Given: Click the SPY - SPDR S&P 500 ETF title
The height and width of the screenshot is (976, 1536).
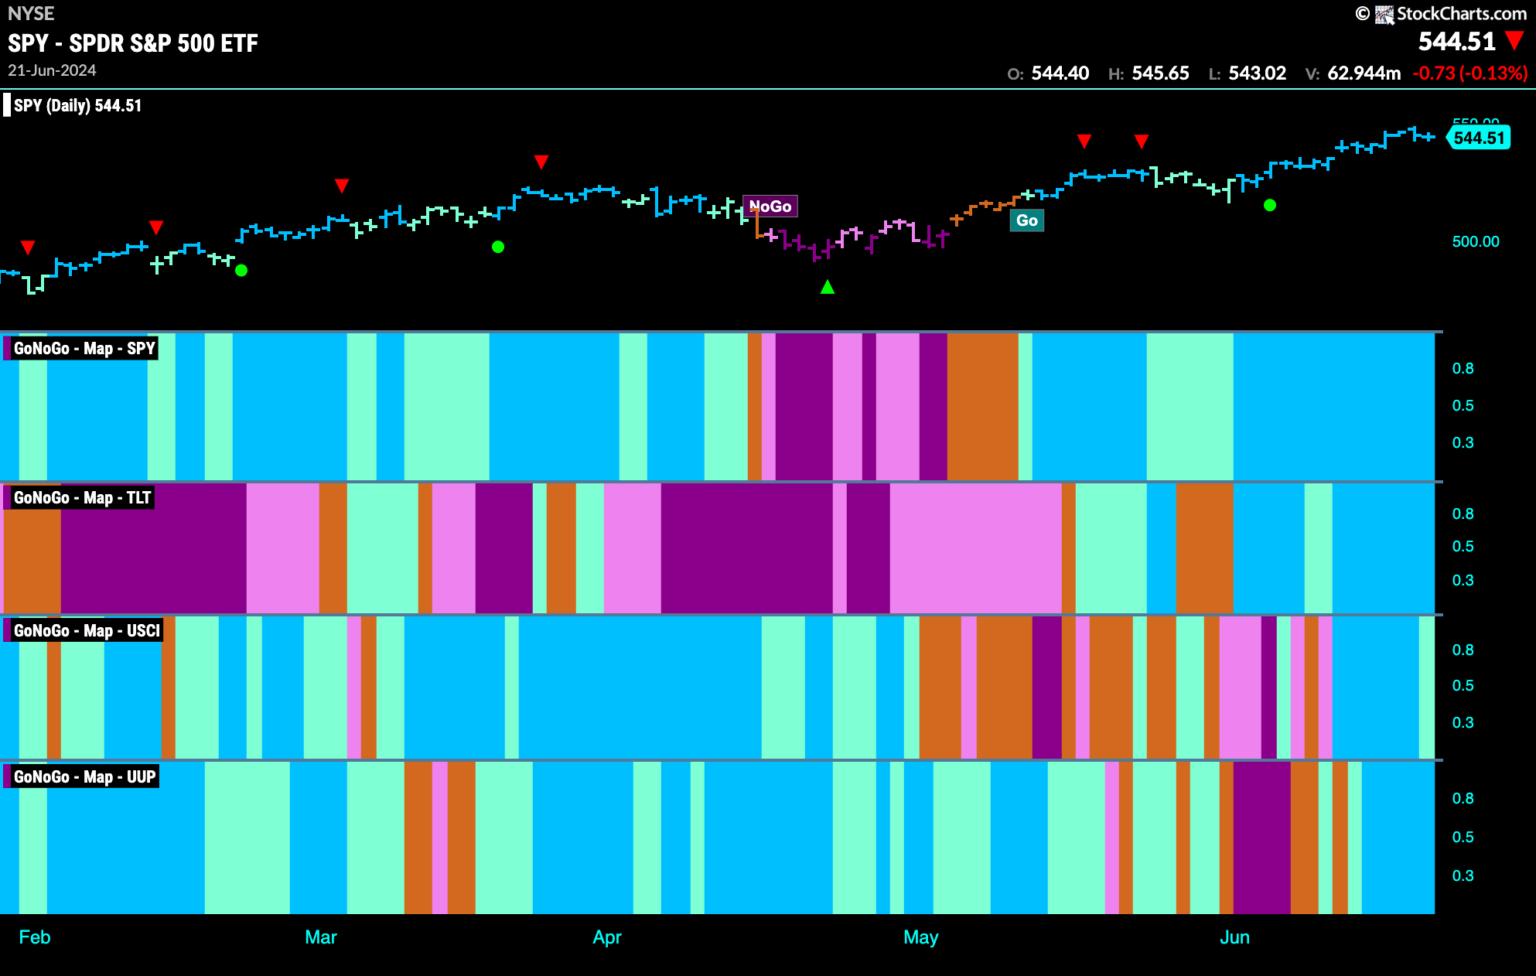Looking at the screenshot, I should [133, 43].
